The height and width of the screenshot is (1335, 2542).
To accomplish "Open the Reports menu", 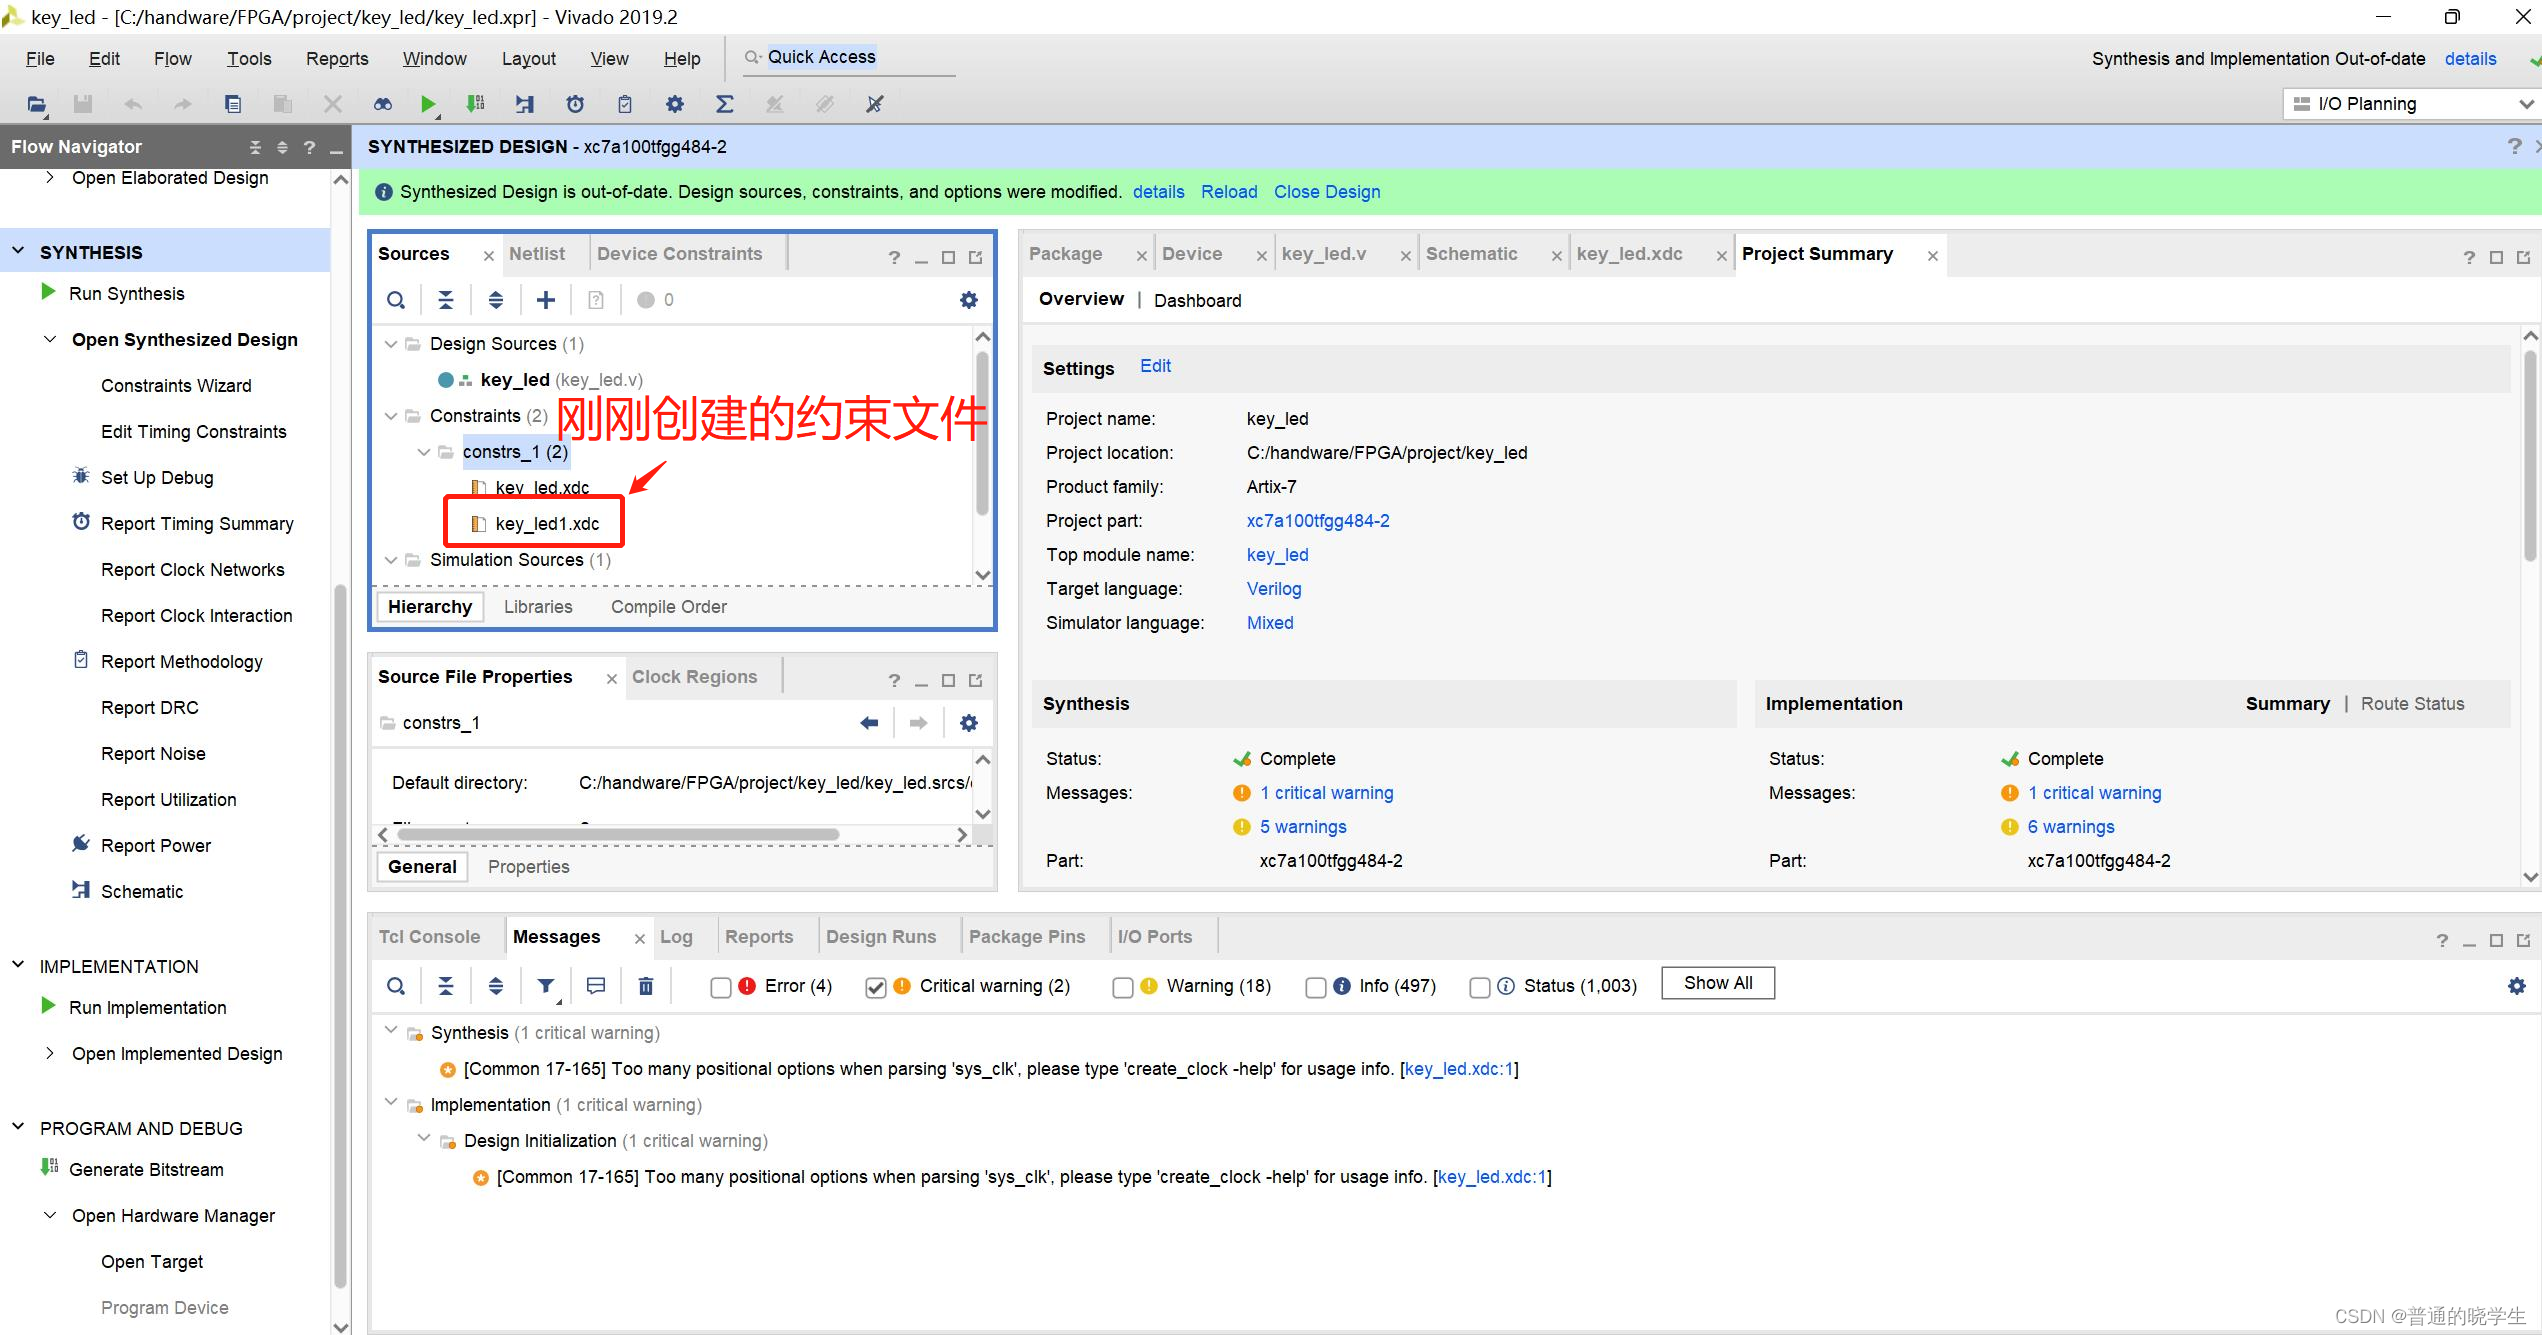I will point(337,59).
